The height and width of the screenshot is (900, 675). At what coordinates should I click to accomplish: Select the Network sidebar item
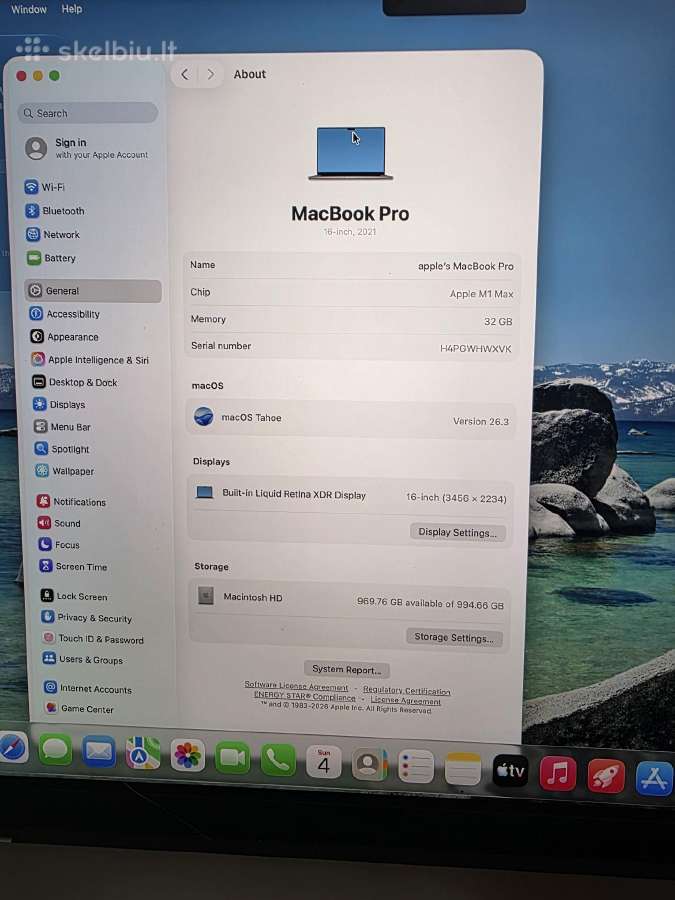click(x=53, y=234)
